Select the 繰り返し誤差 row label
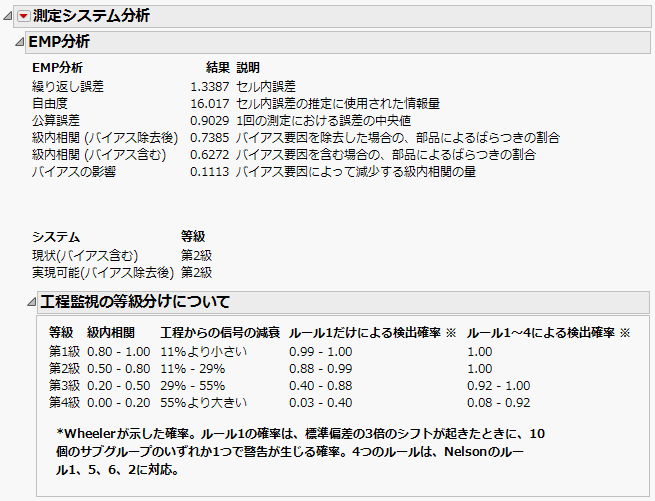 coord(68,86)
